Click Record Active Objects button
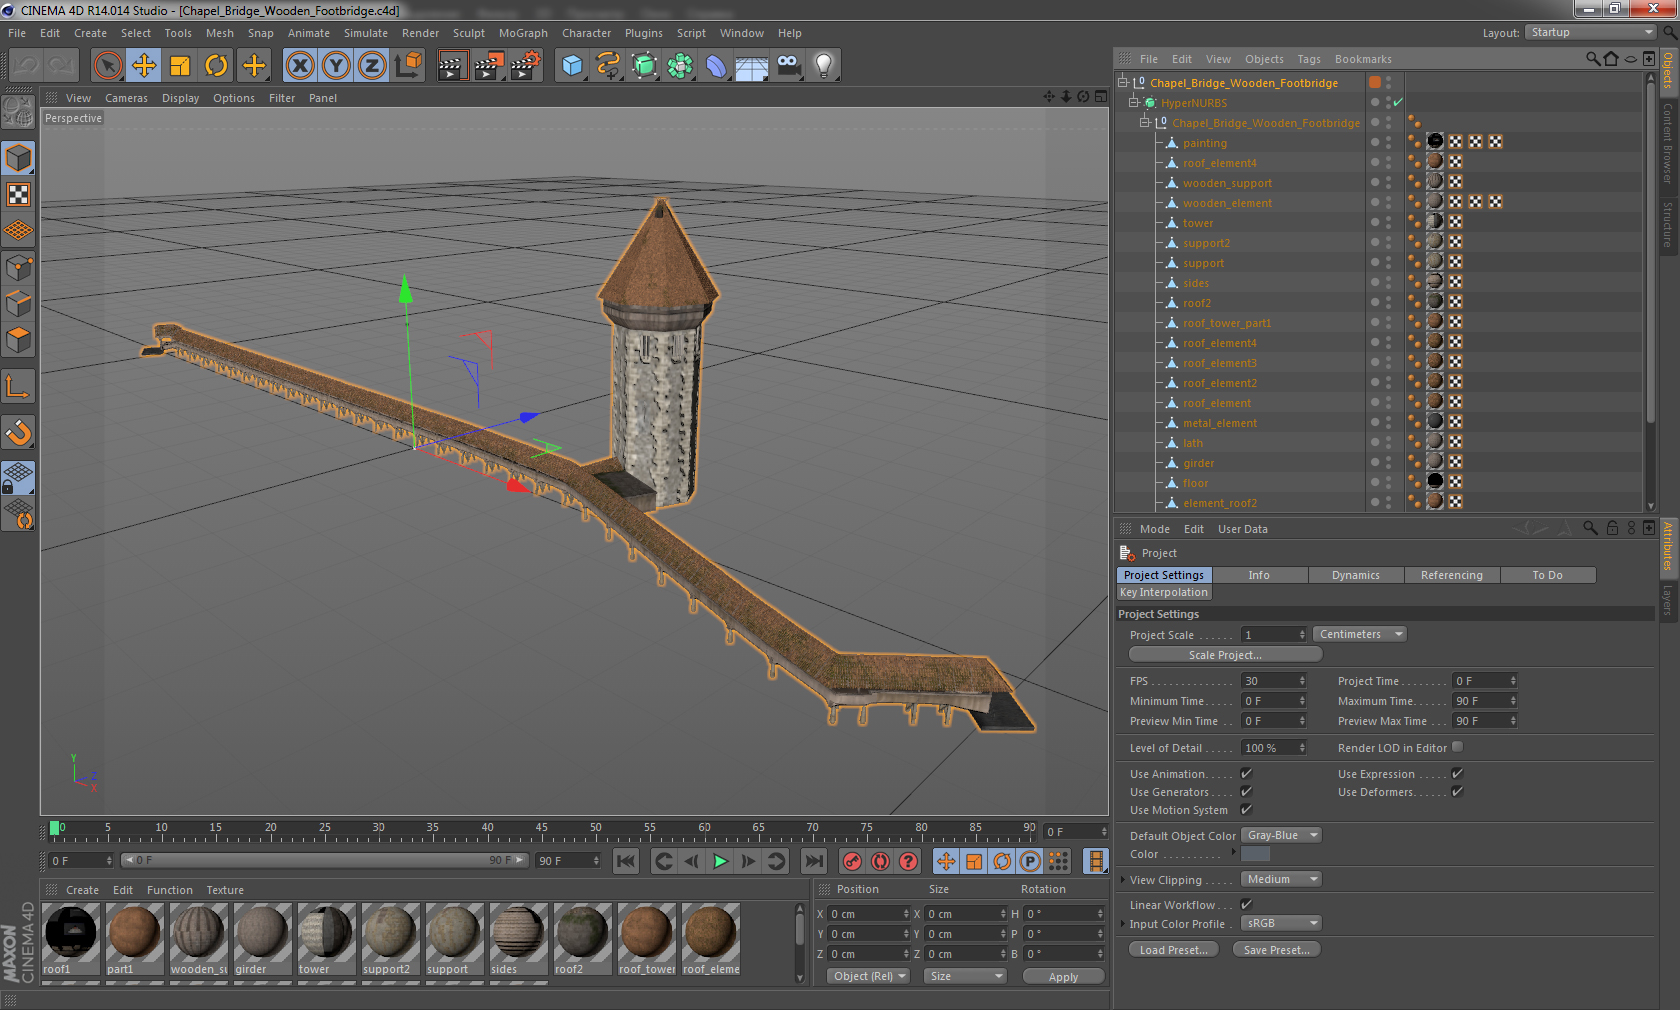1680x1010 pixels. click(852, 861)
